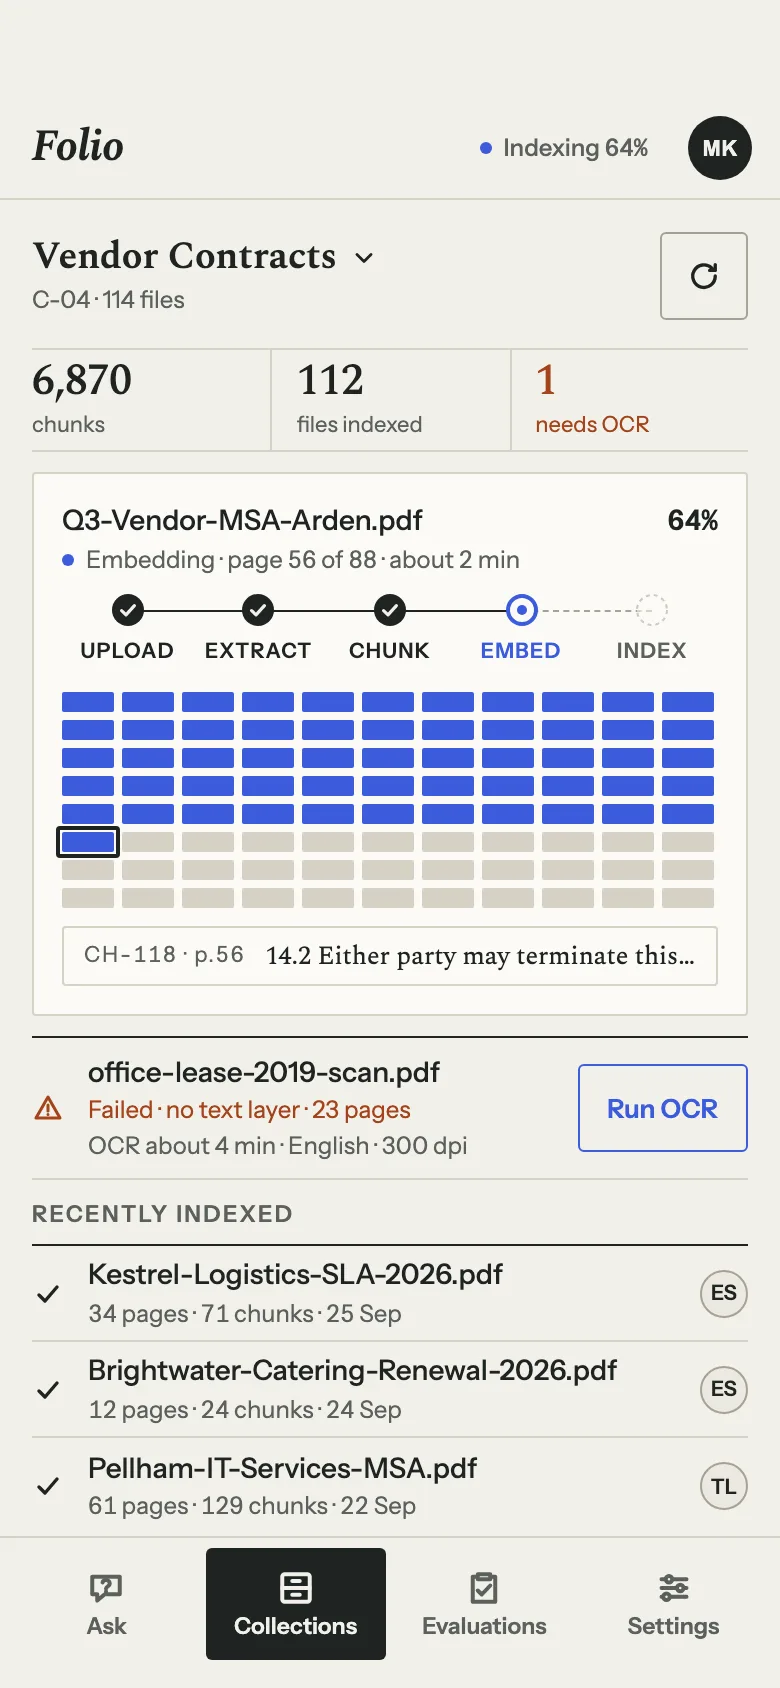The height and width of the screenshot is (1688, 780).
Task: Click the RECENTLY INDEXED heading
Action: pos(162,1214)
